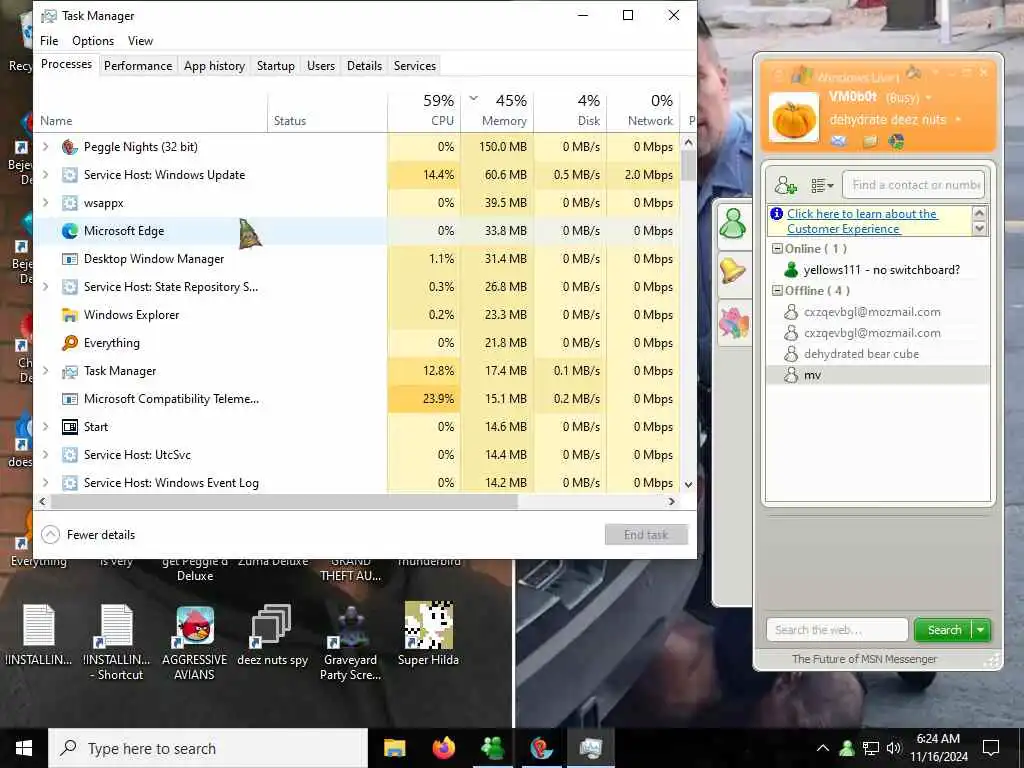Click the wsappx gear icon
This screenshot has width=1024, height=768.
[70, 202]
